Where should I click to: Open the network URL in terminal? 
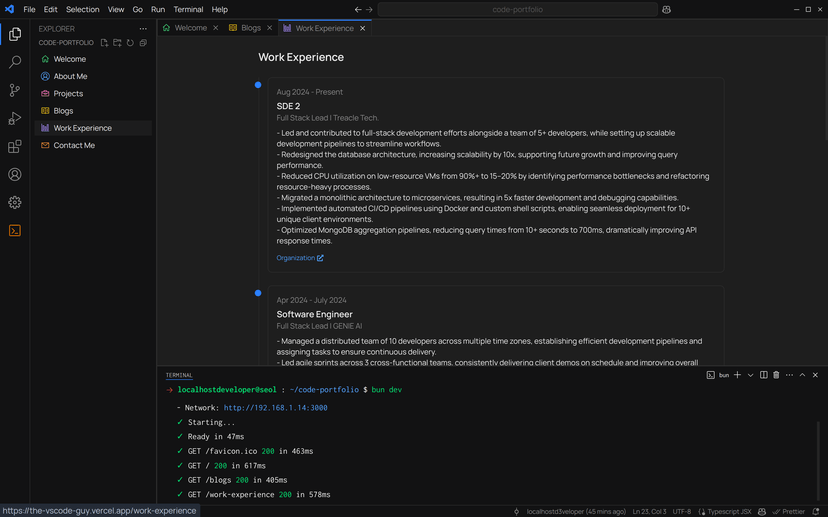276,408
